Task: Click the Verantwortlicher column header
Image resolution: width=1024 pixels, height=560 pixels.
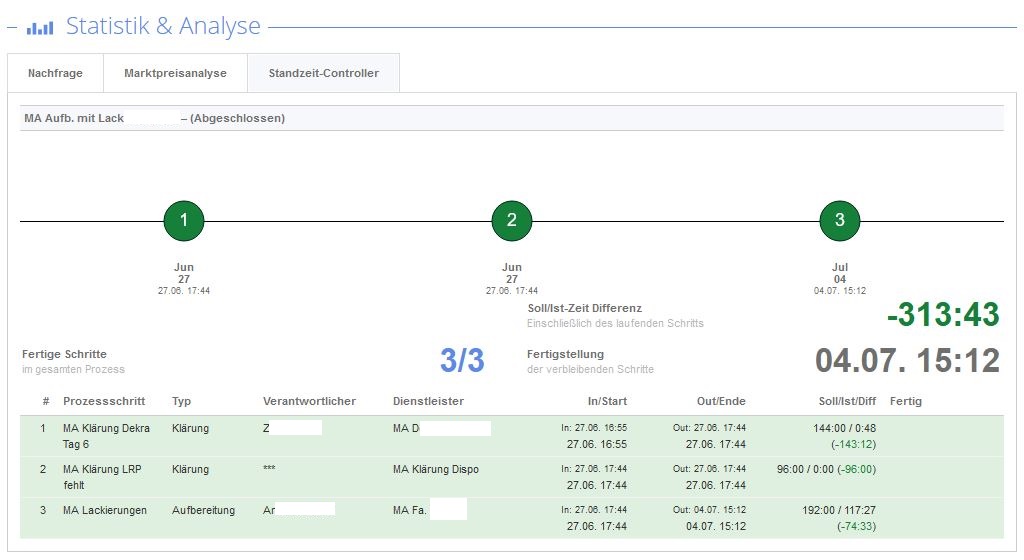Action: click(310, 401)
